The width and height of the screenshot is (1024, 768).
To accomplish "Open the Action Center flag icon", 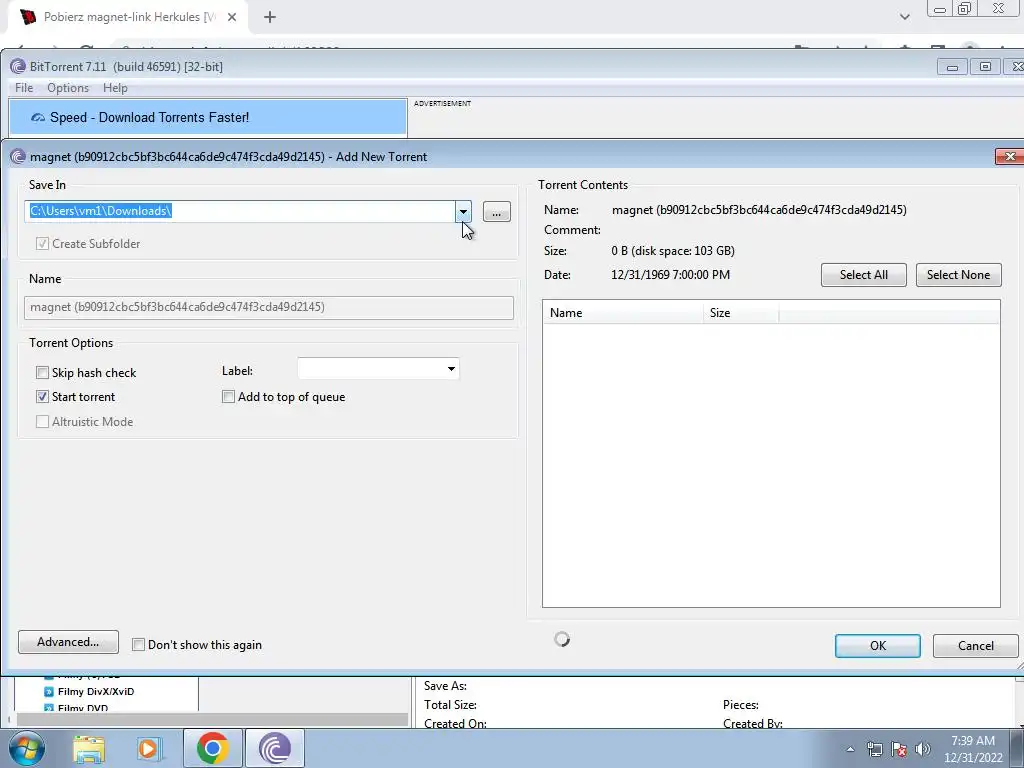I will [899, 749].
